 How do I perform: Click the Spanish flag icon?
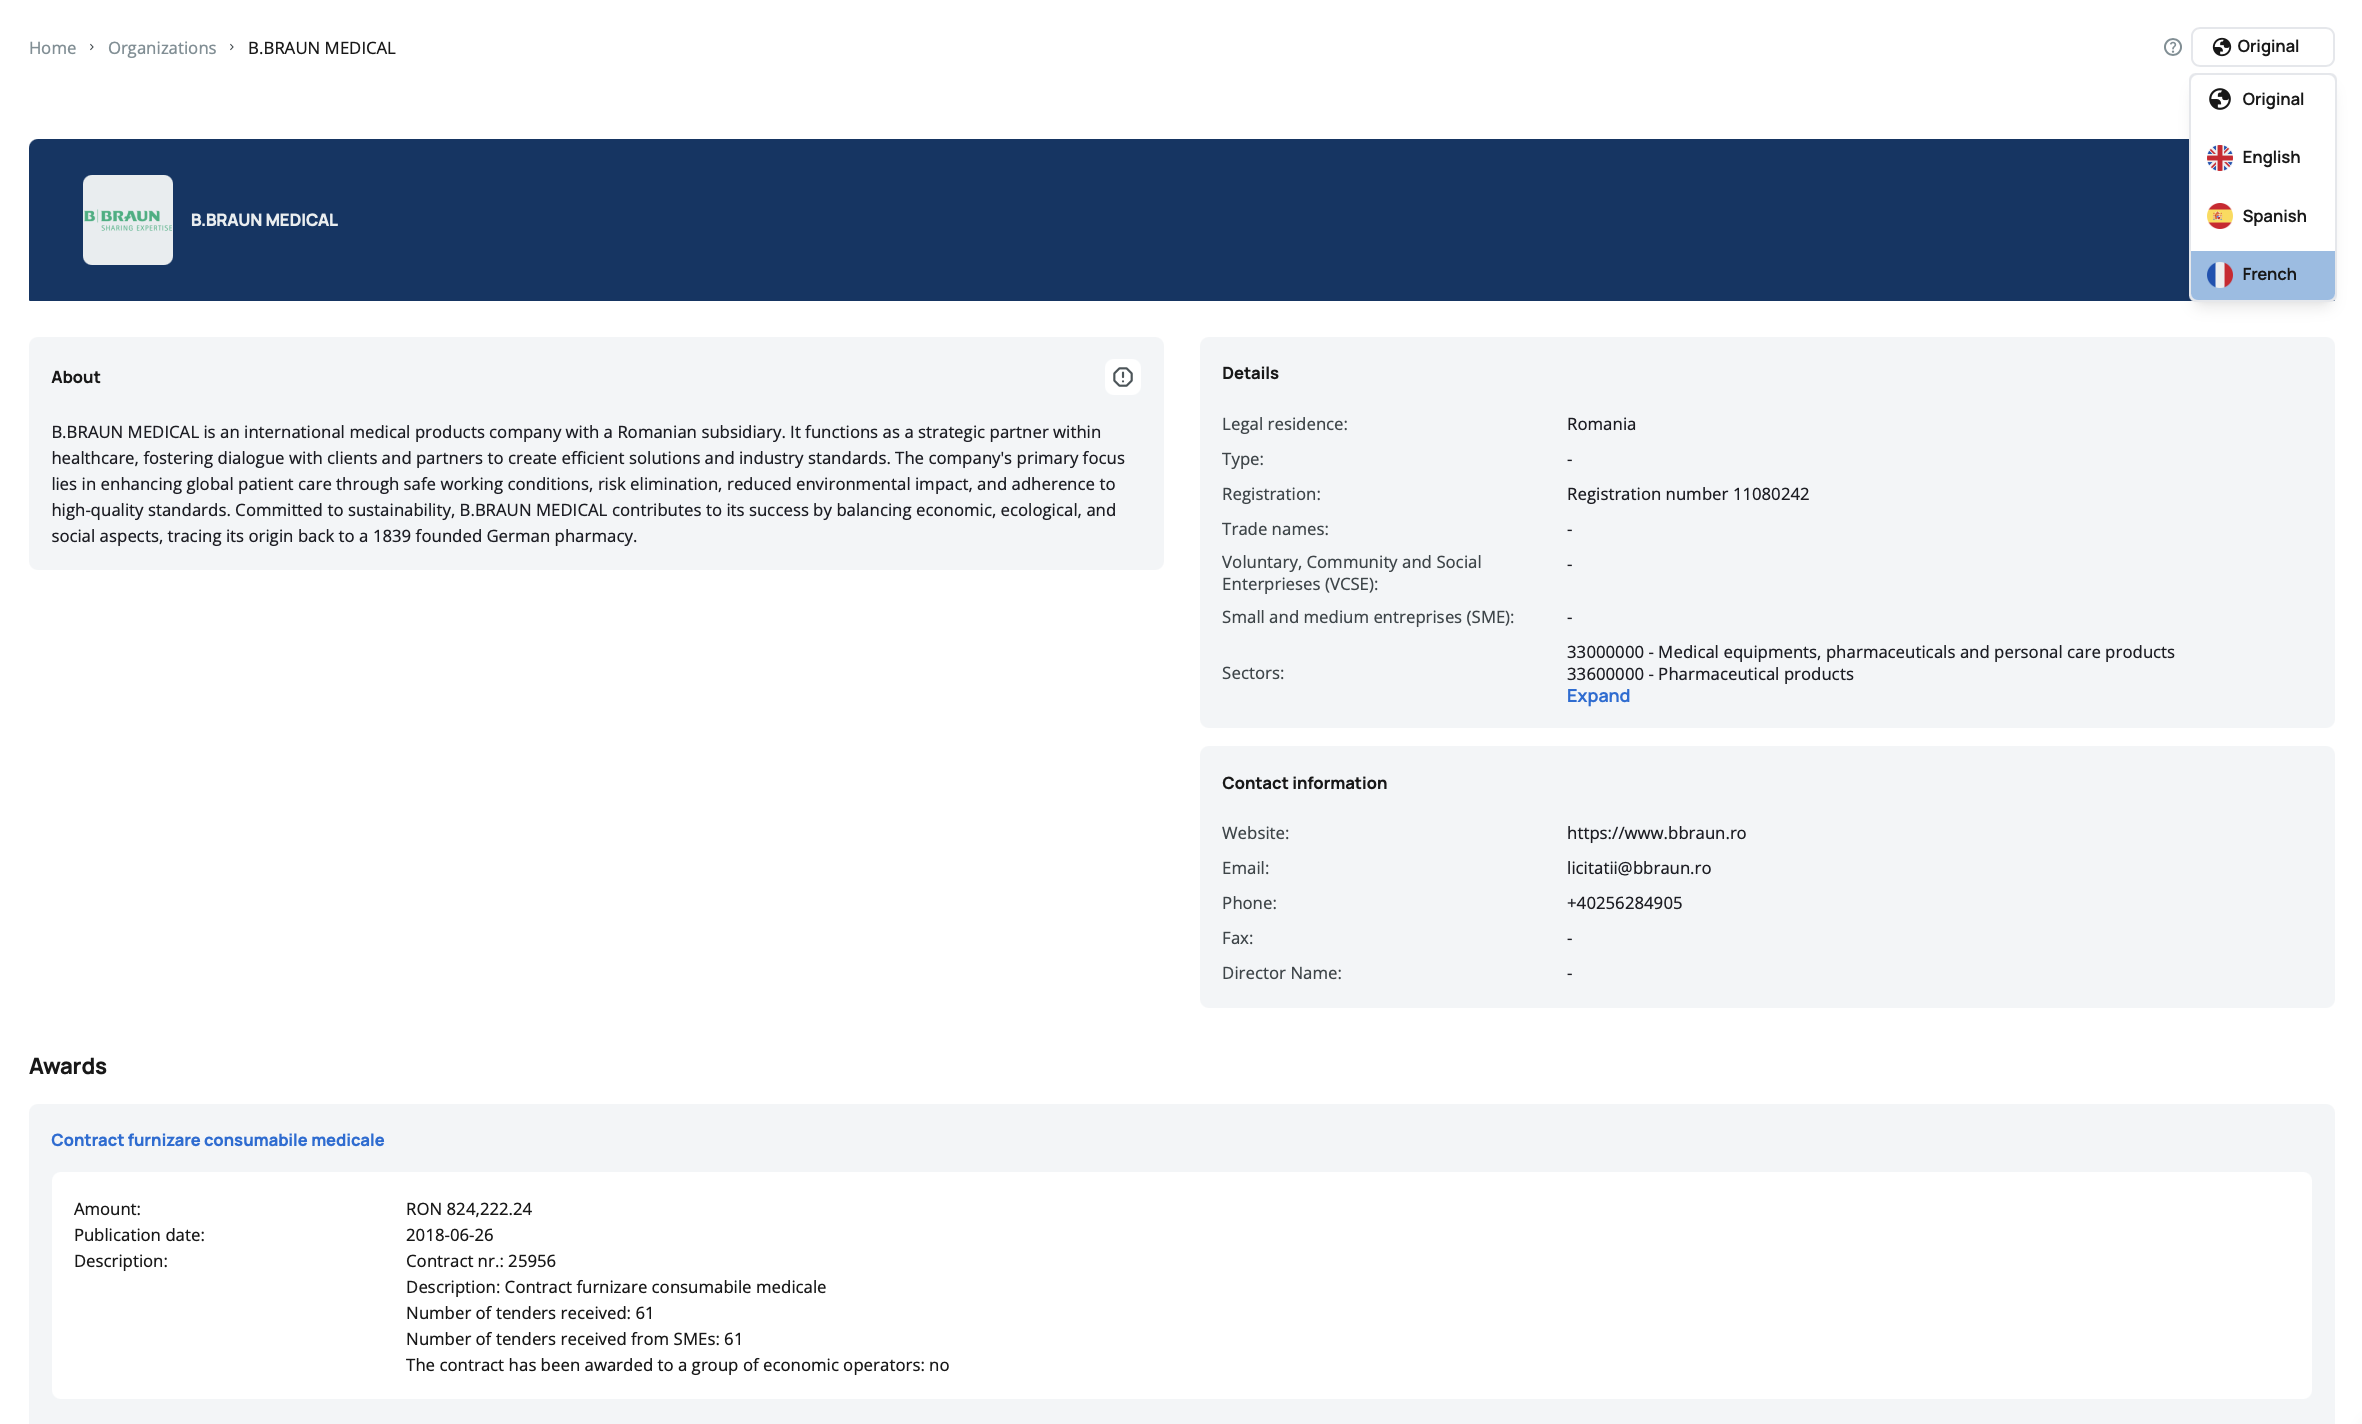coord(2220,216)
